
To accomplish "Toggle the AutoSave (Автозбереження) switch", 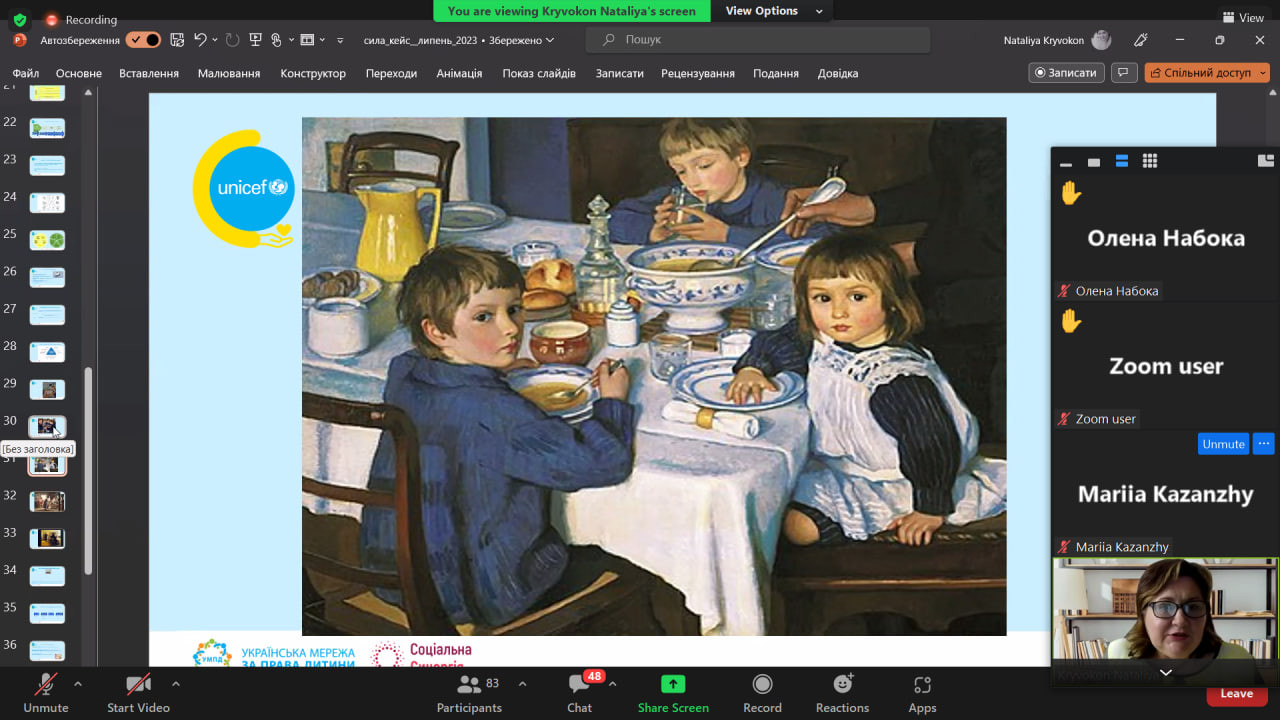I will pyautogui.click(x=143, y=40).
